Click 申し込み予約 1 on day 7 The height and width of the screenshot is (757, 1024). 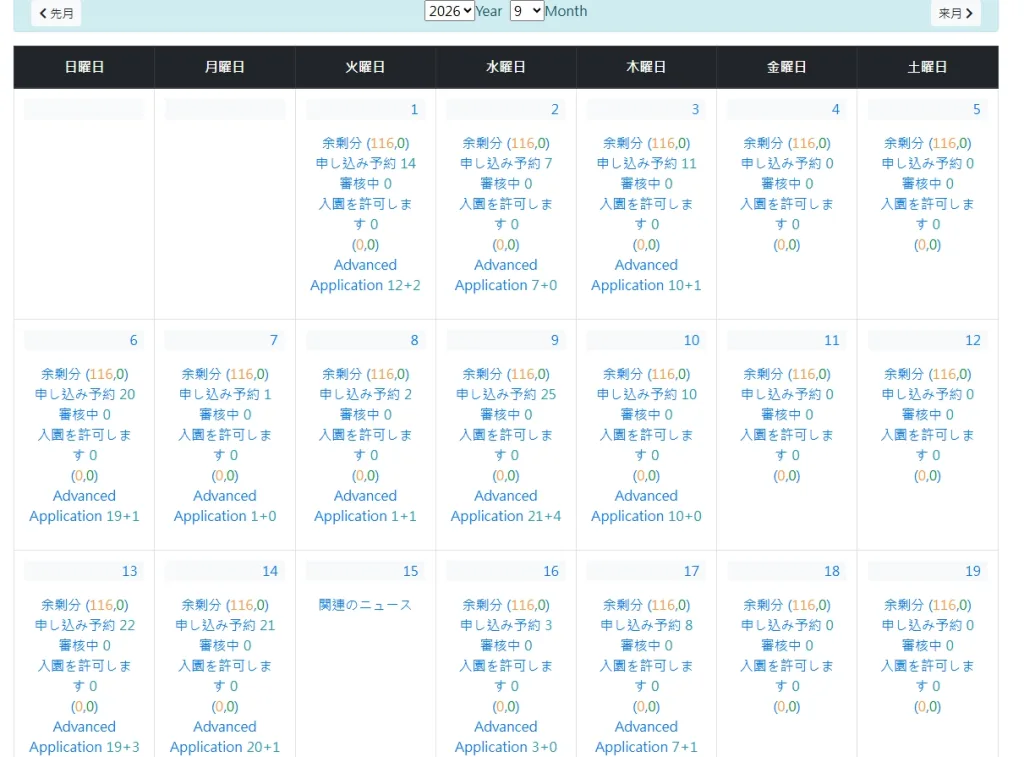click(225, 395)
